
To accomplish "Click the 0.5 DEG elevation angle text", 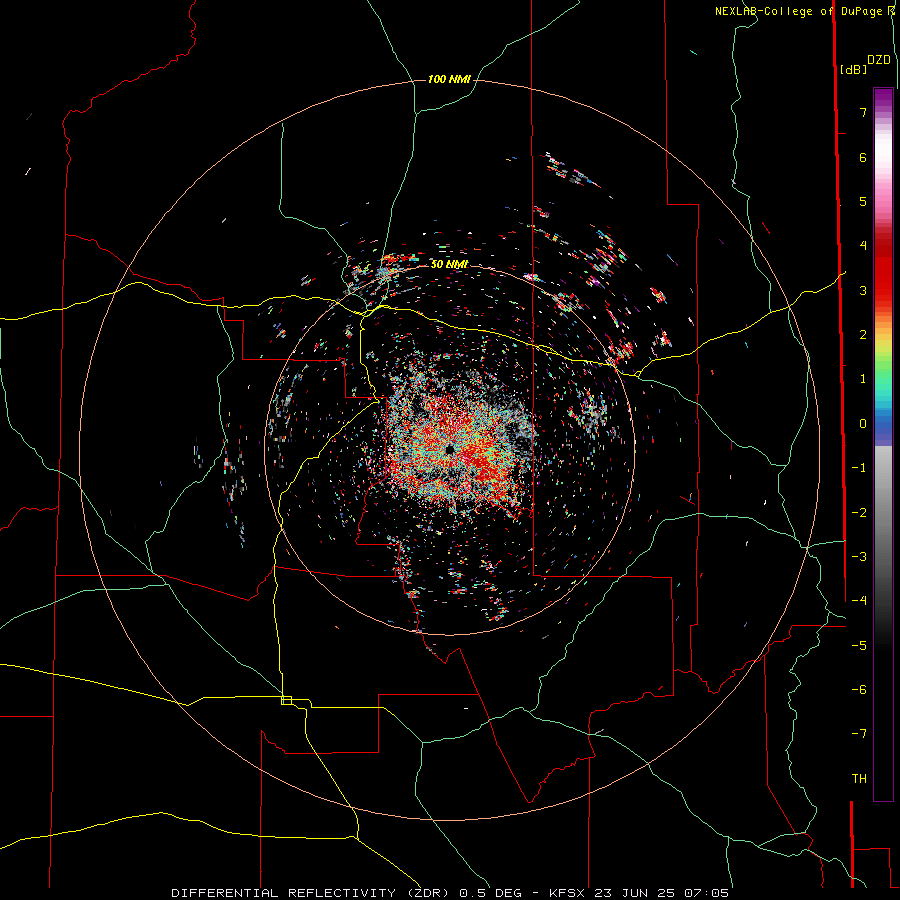I will point(490,893).
